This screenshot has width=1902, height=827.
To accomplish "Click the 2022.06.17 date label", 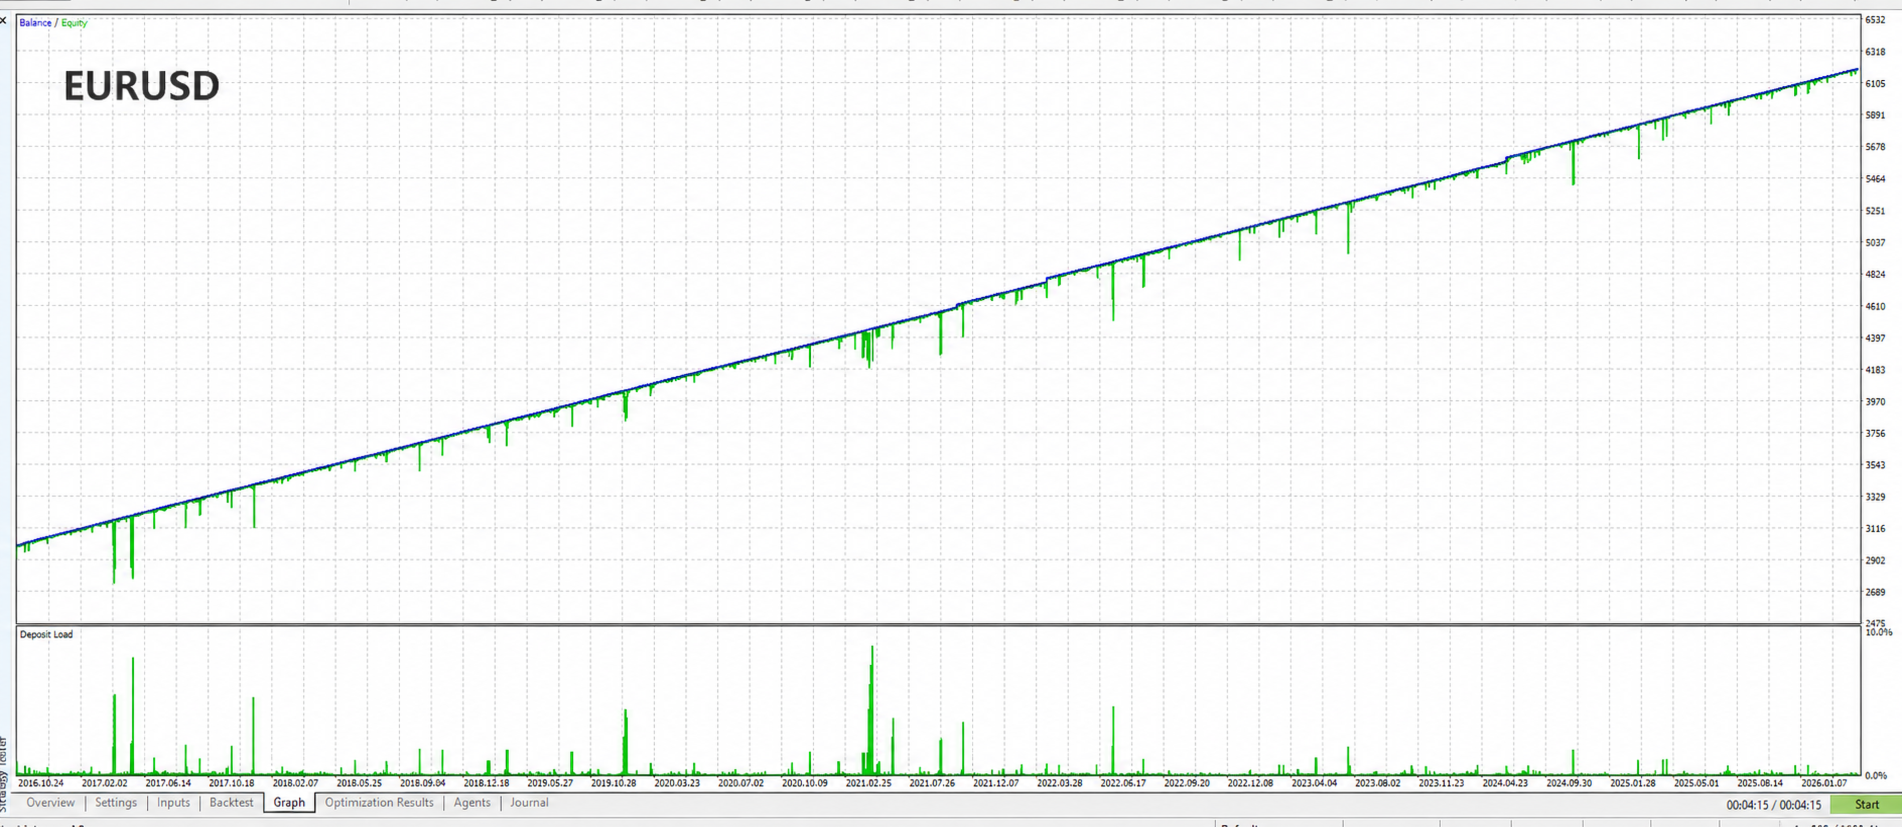I will (x=1123, y=784).
